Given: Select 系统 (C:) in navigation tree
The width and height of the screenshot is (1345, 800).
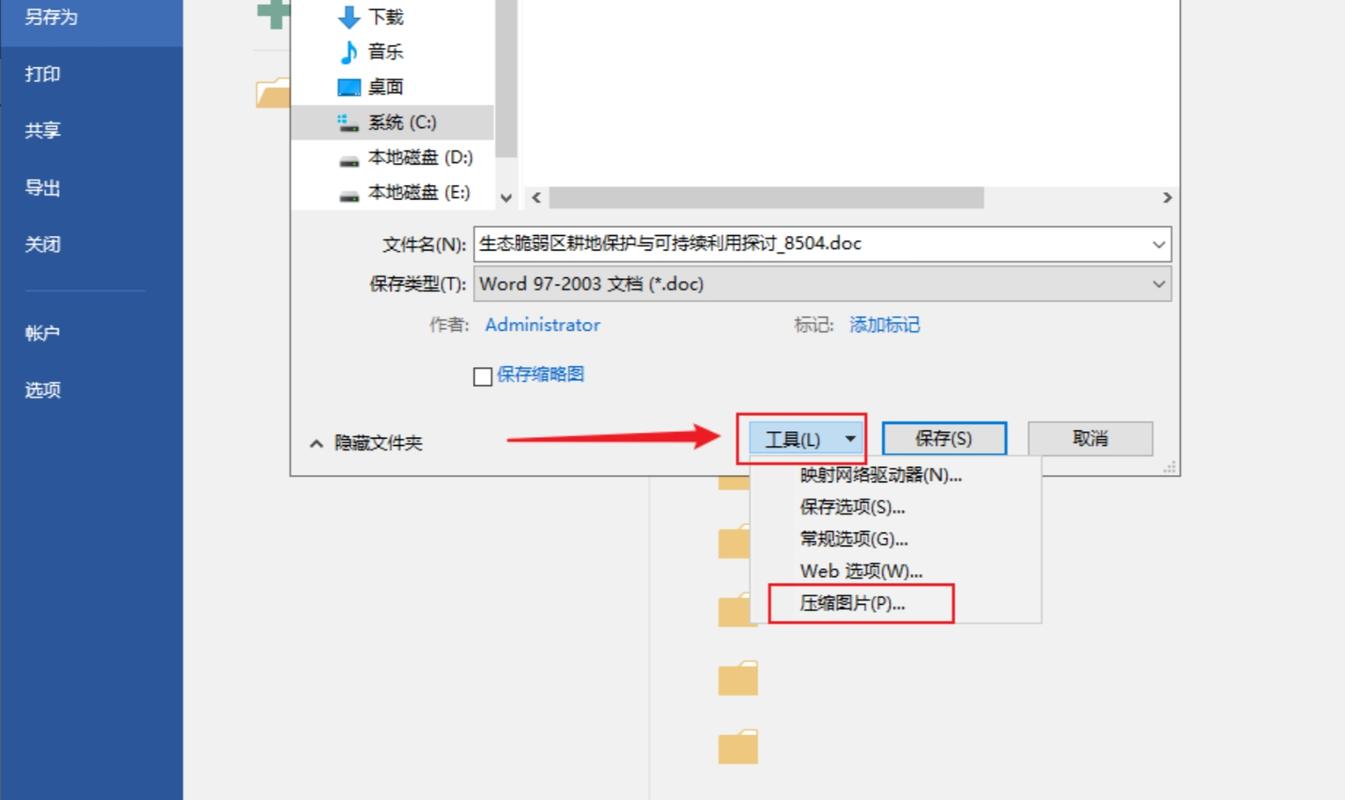Looking at the screenshot, I should point(402,122).
